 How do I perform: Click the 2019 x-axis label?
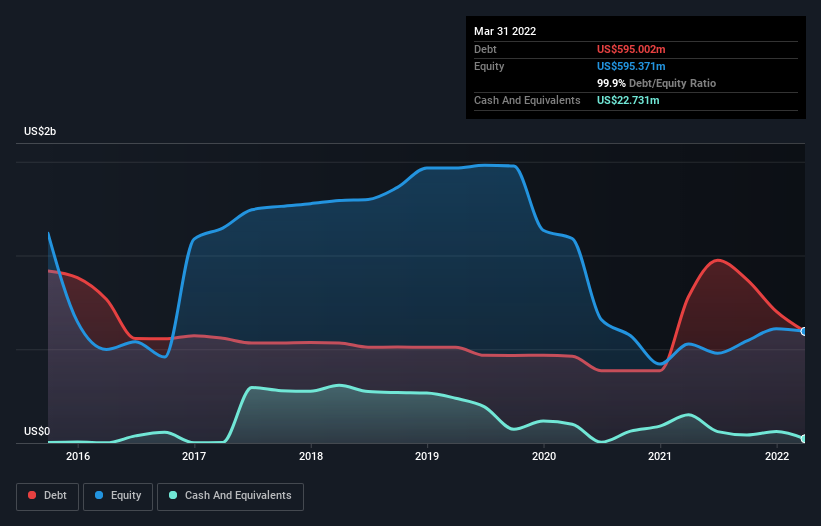click(x=427, y=456)
